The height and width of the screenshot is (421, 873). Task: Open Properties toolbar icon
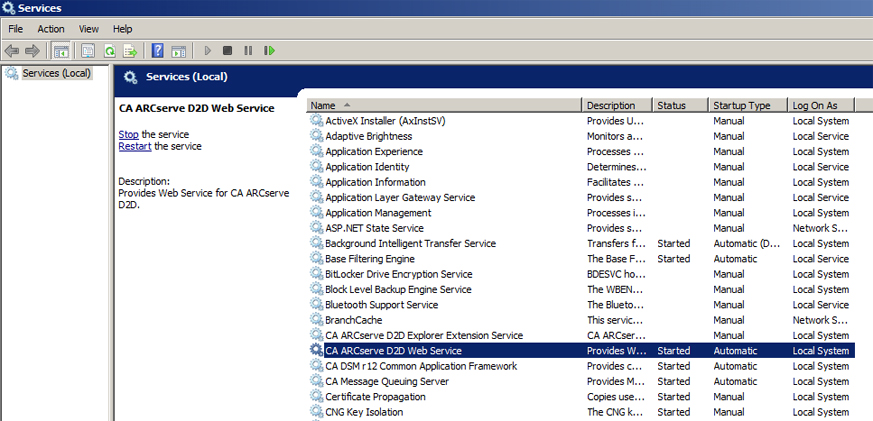pyautogui.click(x=88, y=51)
